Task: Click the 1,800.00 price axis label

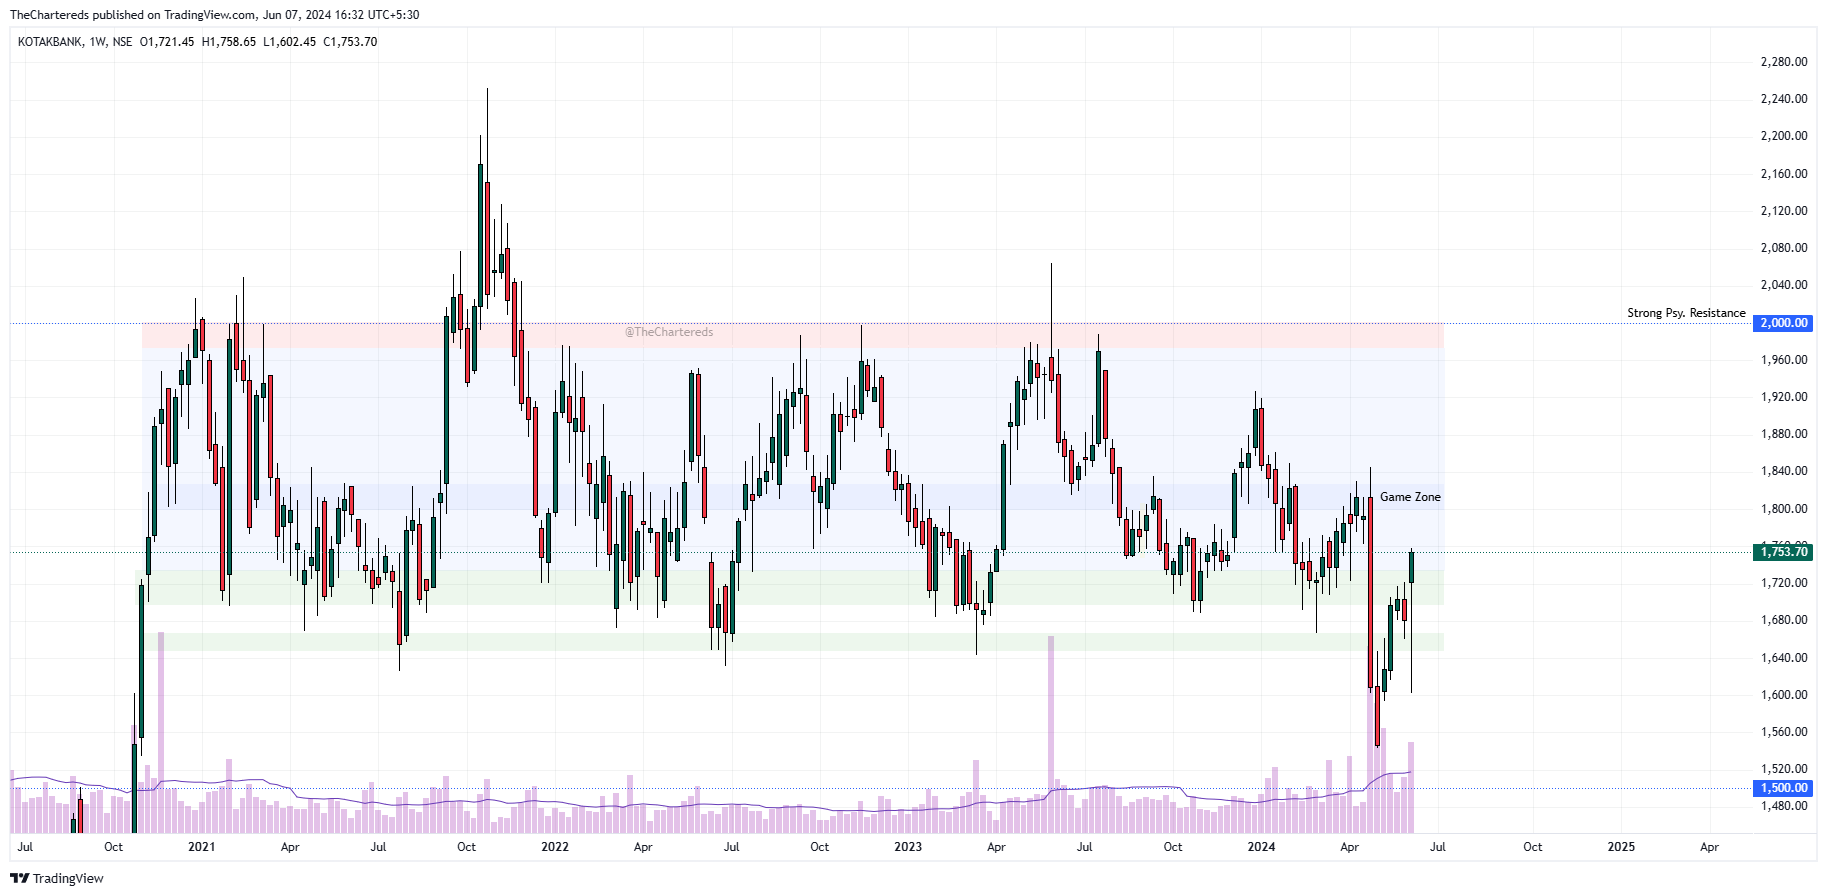Action: [1784, 509]
